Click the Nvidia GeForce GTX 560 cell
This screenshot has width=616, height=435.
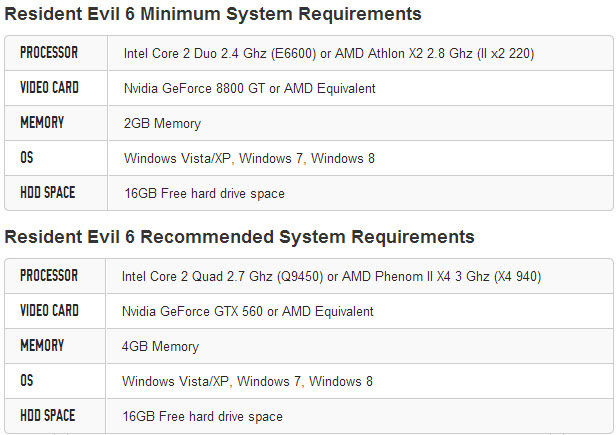(x=247, y=311)
